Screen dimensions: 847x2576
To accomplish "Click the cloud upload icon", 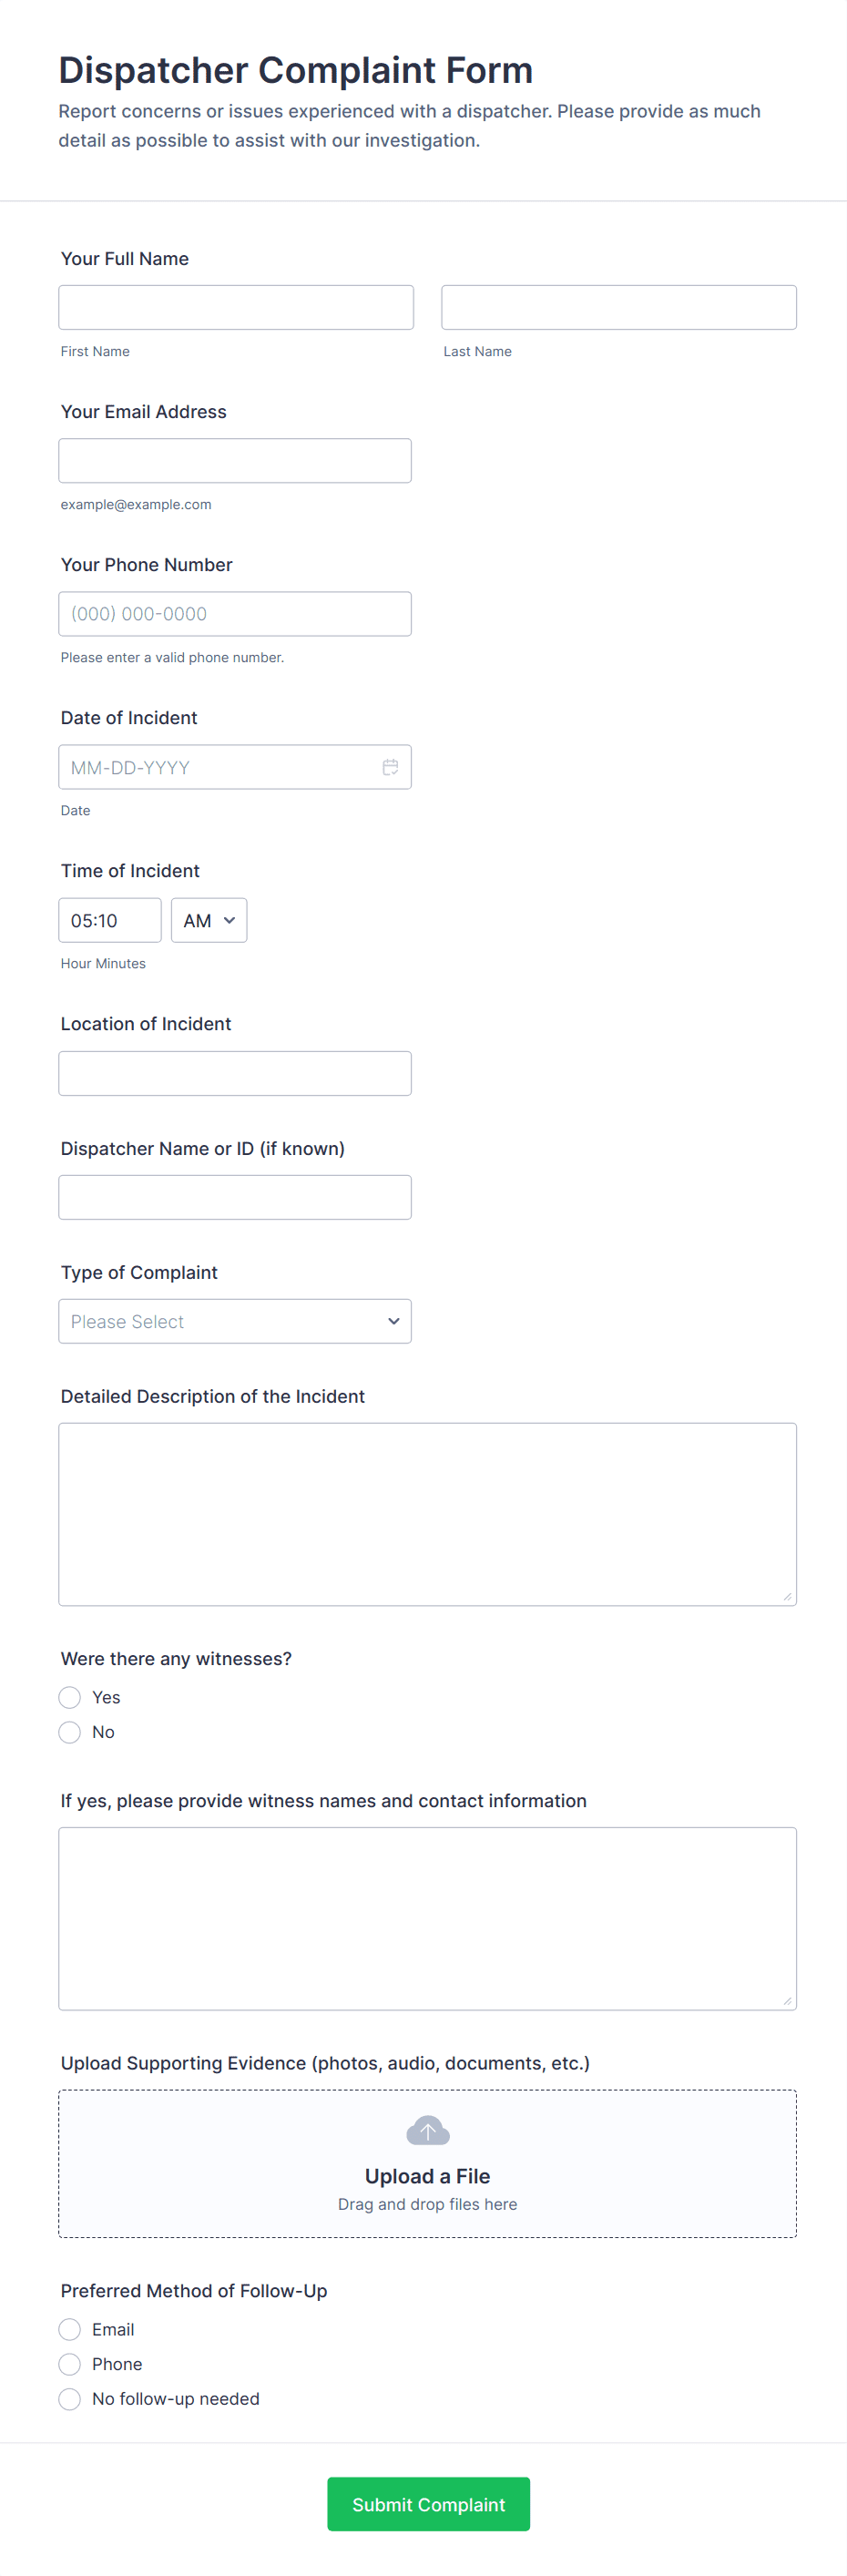I will point(428,2131).
